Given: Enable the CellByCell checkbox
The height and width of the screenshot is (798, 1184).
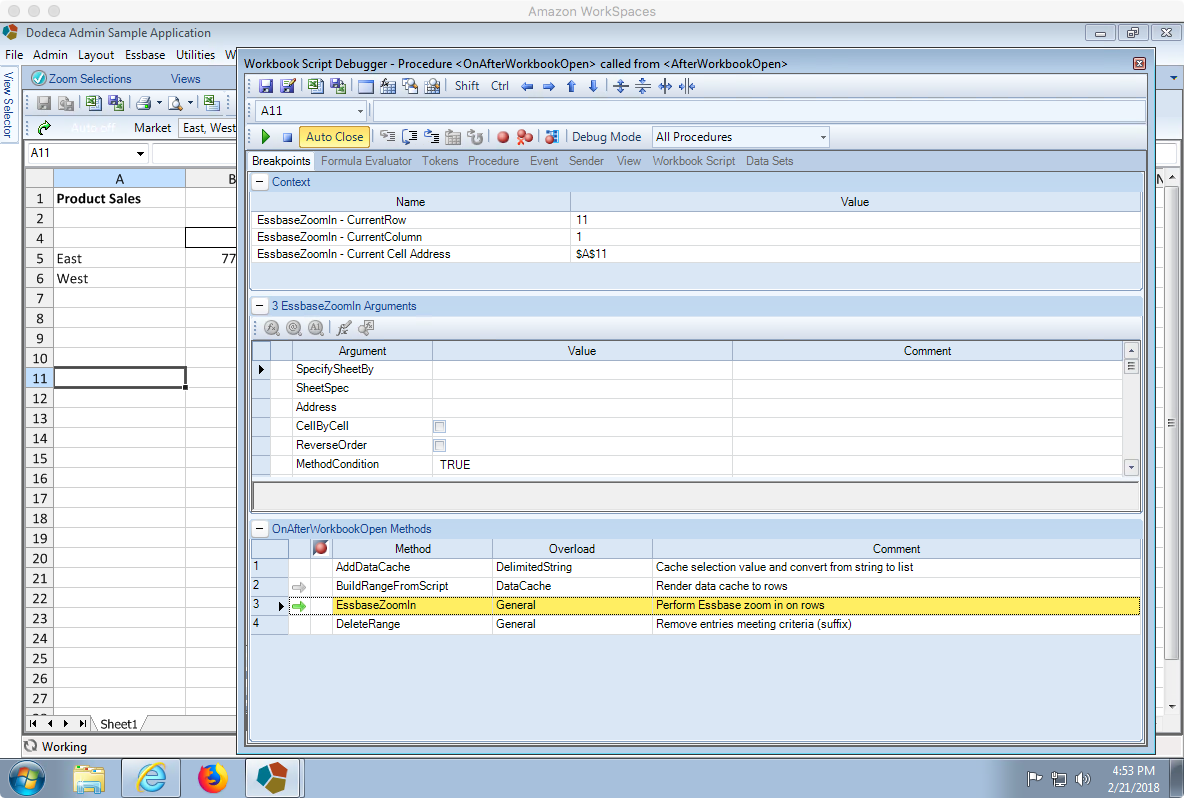Looking at the screenshot, I should 439,427.
